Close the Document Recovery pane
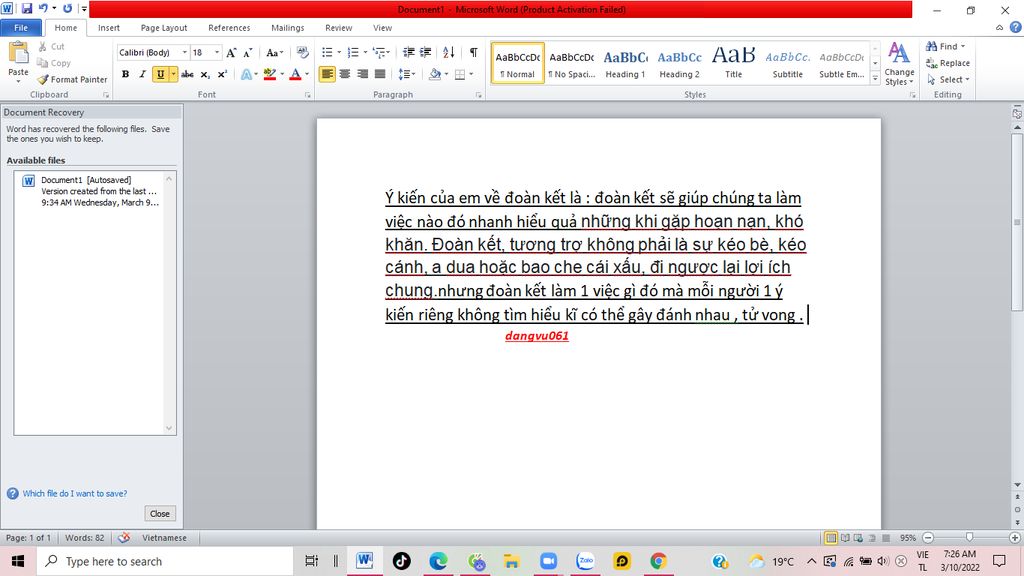This screenshot has height=576, width=1024. pos(160,513)
